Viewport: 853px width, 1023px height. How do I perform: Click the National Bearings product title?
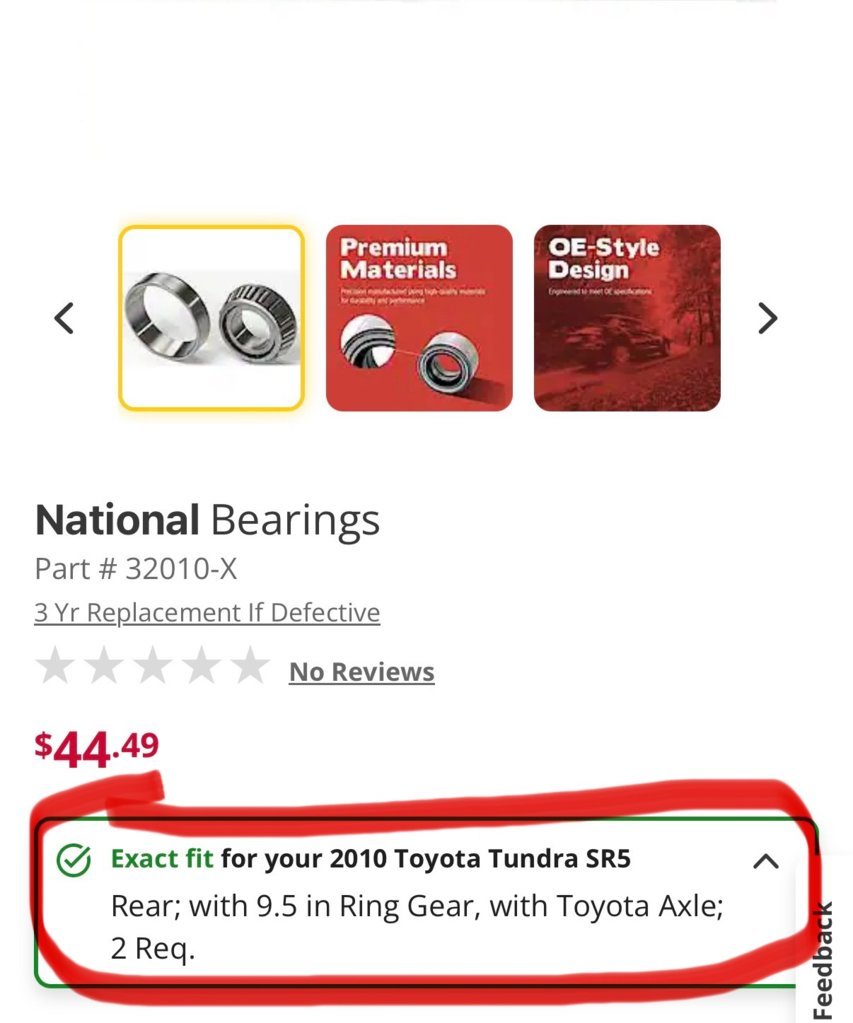pos(208,520)
